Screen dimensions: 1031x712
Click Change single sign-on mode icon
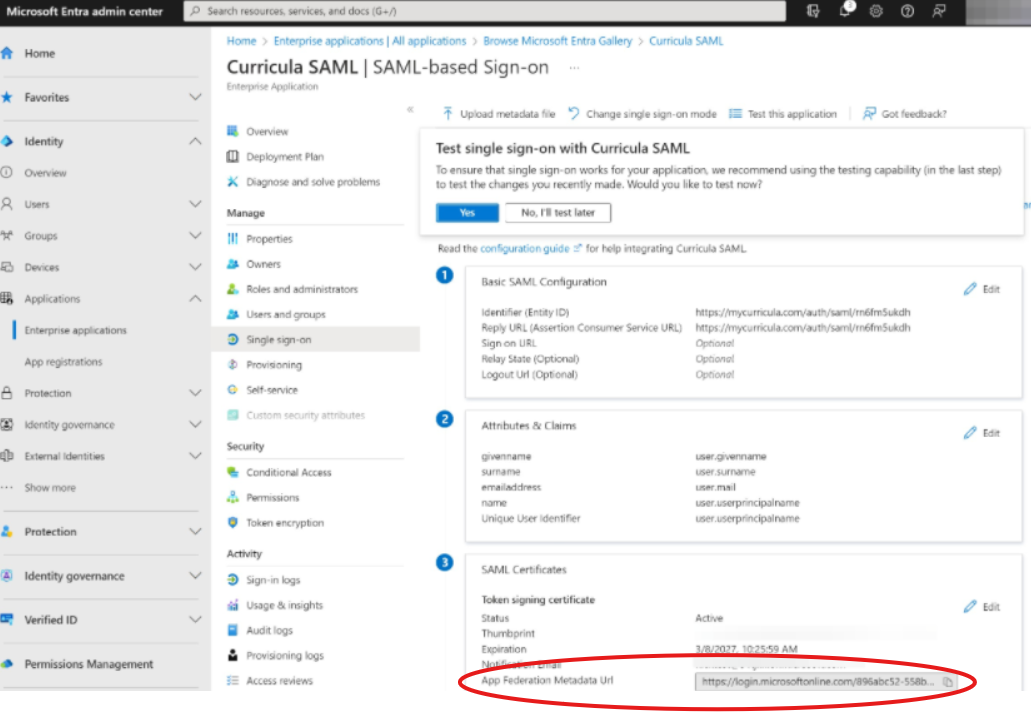pos(574,114)
